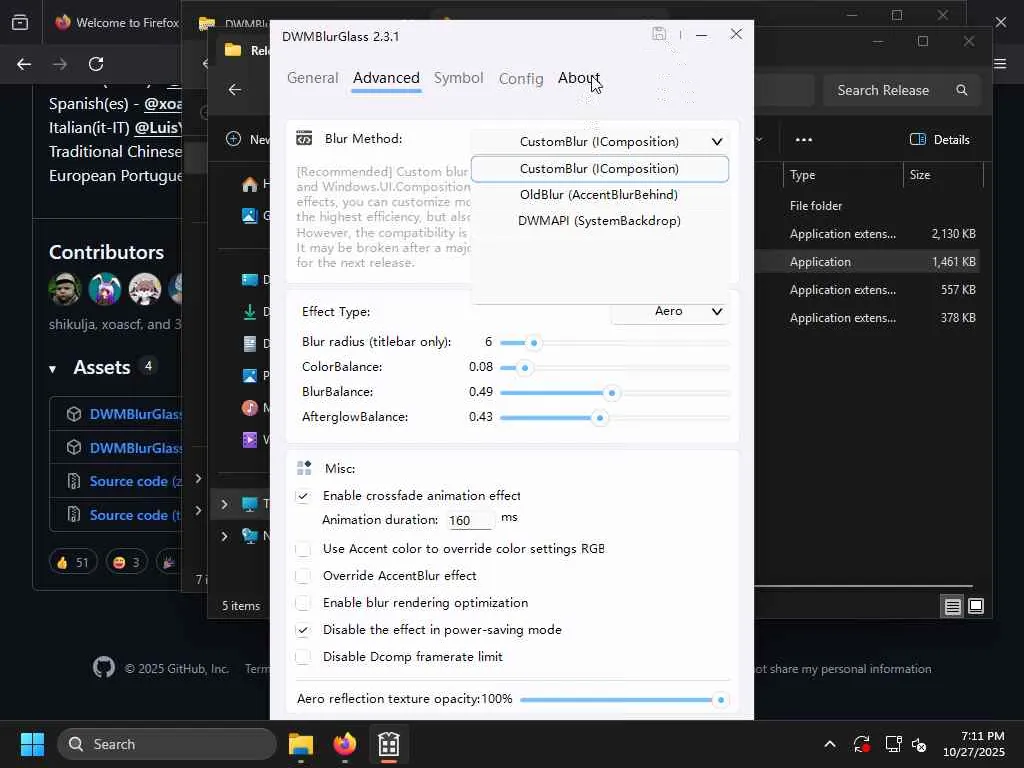The height and width of the screenshot is (768, 1024).
Task: Click the save icon in DWMBlurGlass title bar
Action: point(659,34)
